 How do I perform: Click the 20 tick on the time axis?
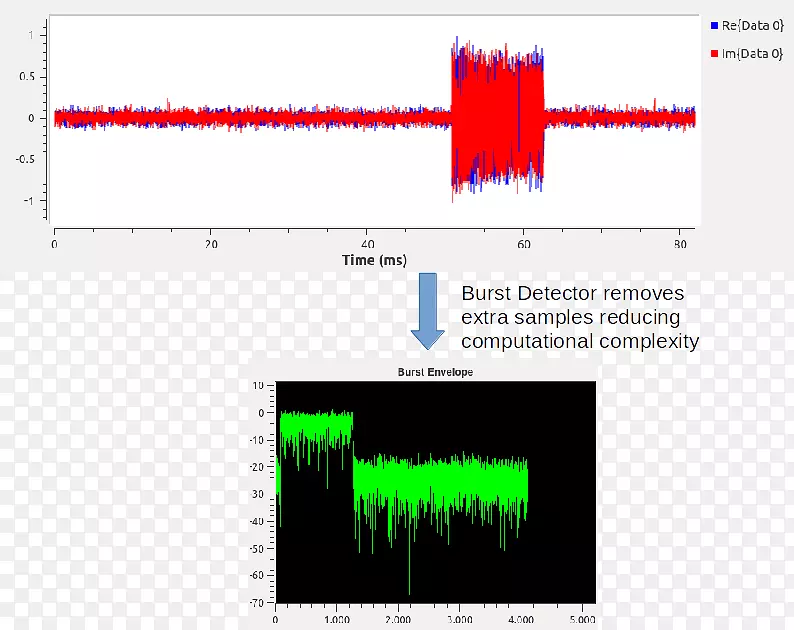pos(211,243)
